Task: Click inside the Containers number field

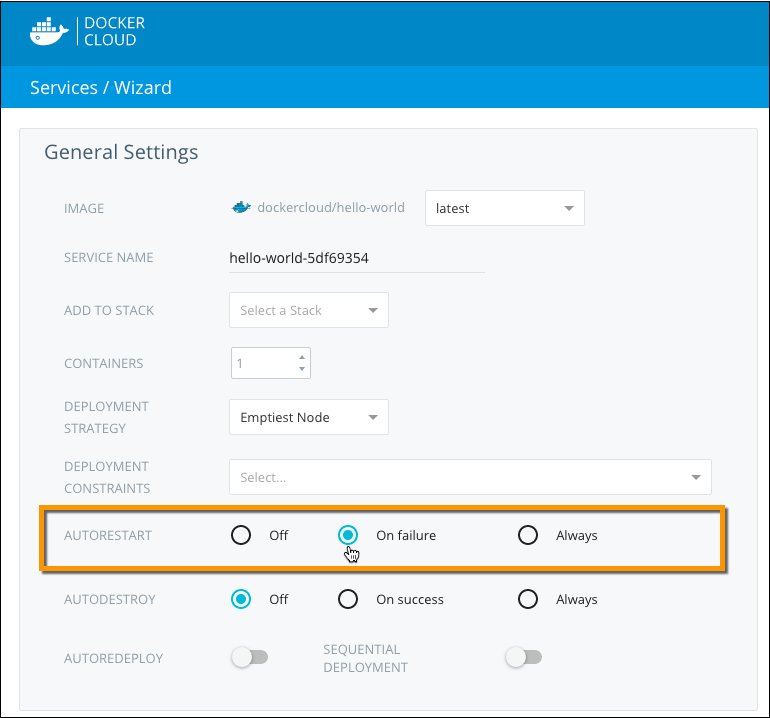Action: (x=262, y=363)
